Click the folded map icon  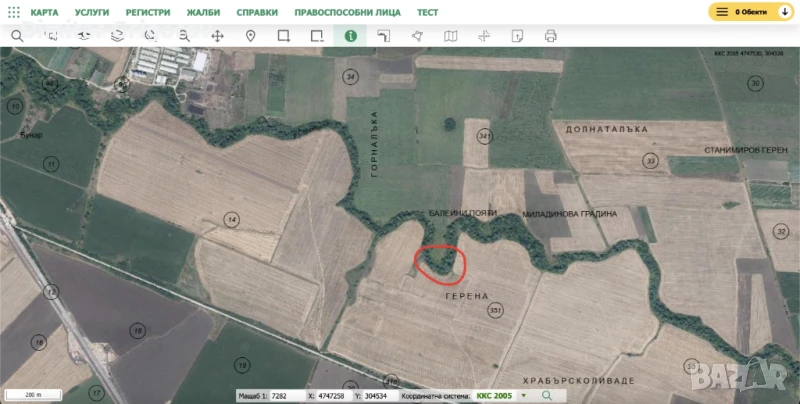[x=451, y=35]
